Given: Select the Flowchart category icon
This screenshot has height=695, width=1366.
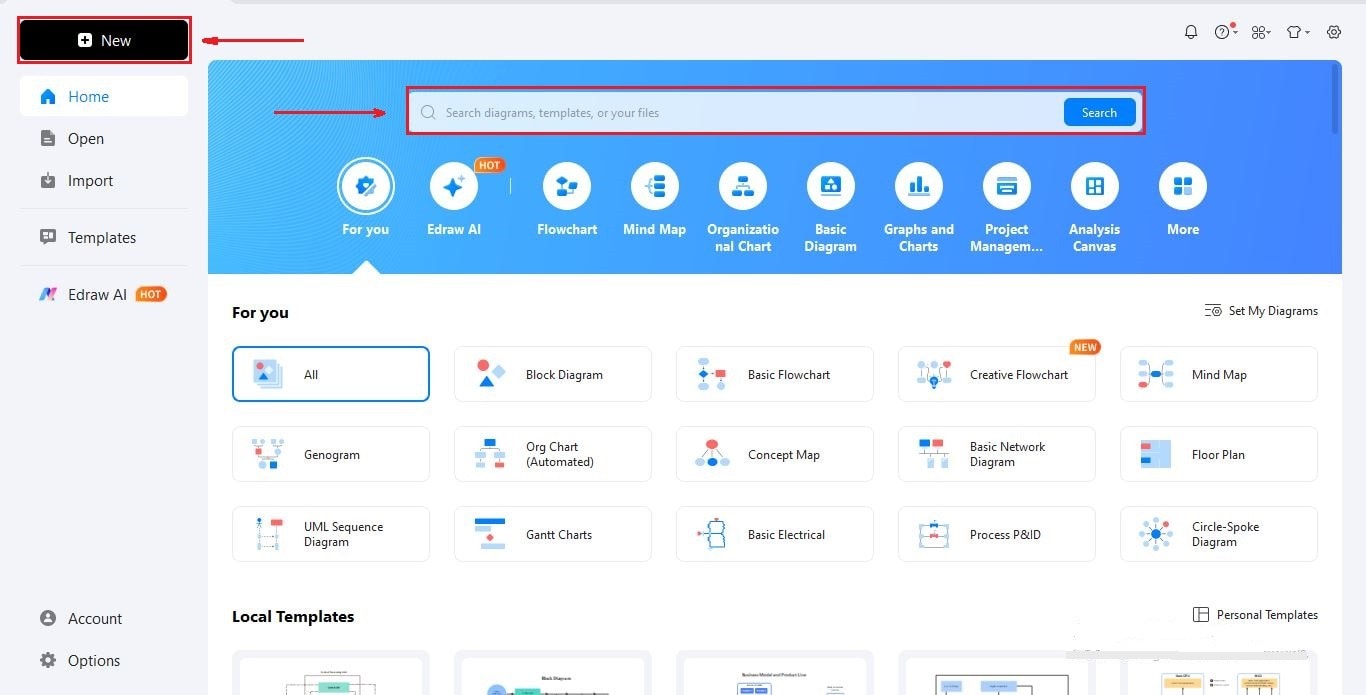Looking at the screenshot, I should (566, 186).
